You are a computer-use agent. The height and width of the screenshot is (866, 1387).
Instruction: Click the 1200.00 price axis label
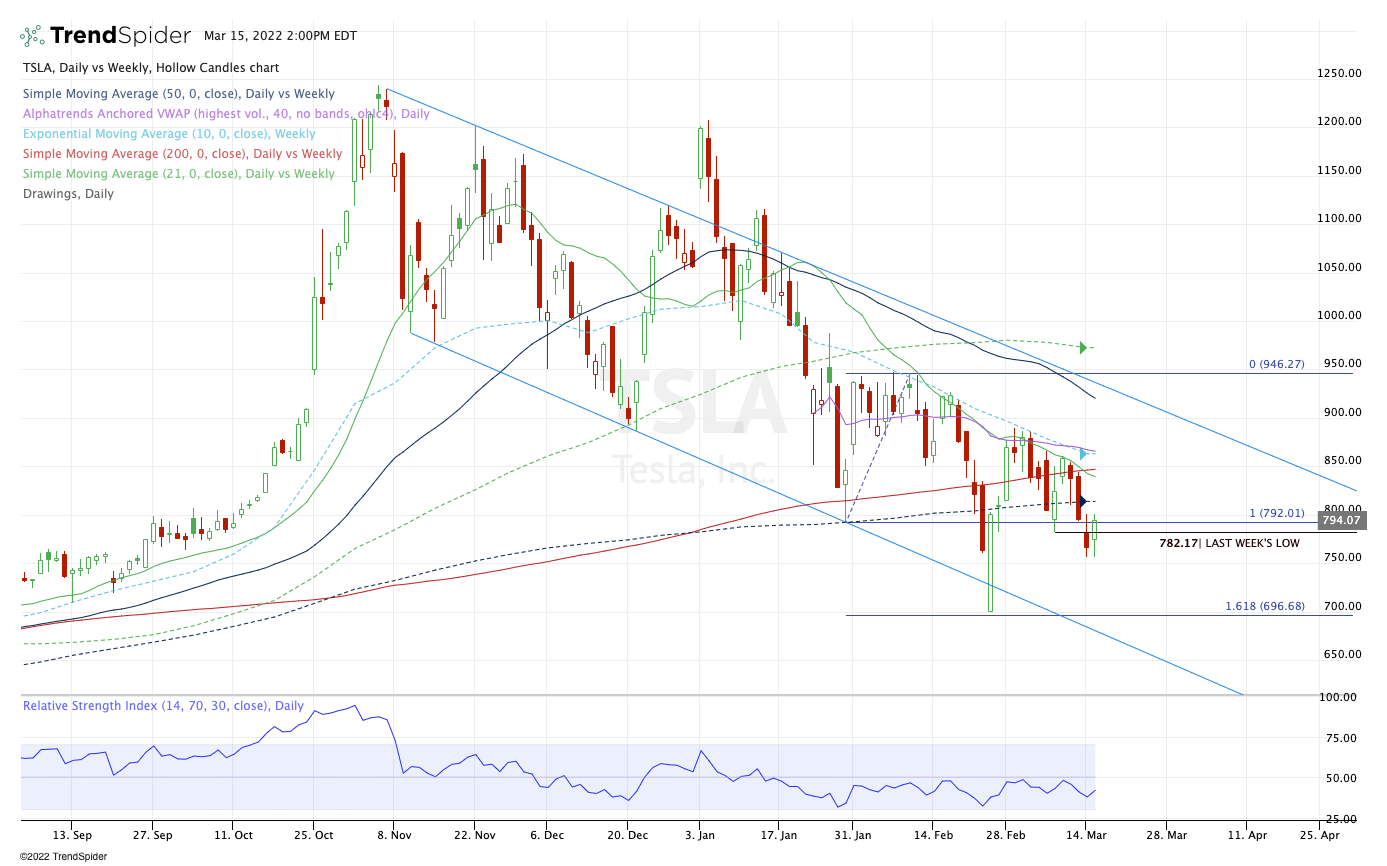(x=1339, y=122)
